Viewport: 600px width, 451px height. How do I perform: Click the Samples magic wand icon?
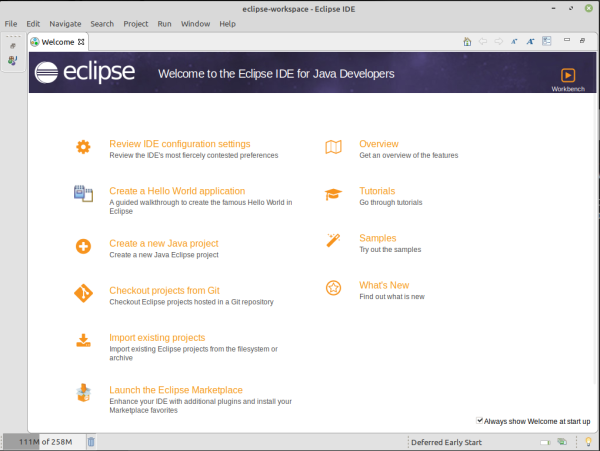(334, 241)
